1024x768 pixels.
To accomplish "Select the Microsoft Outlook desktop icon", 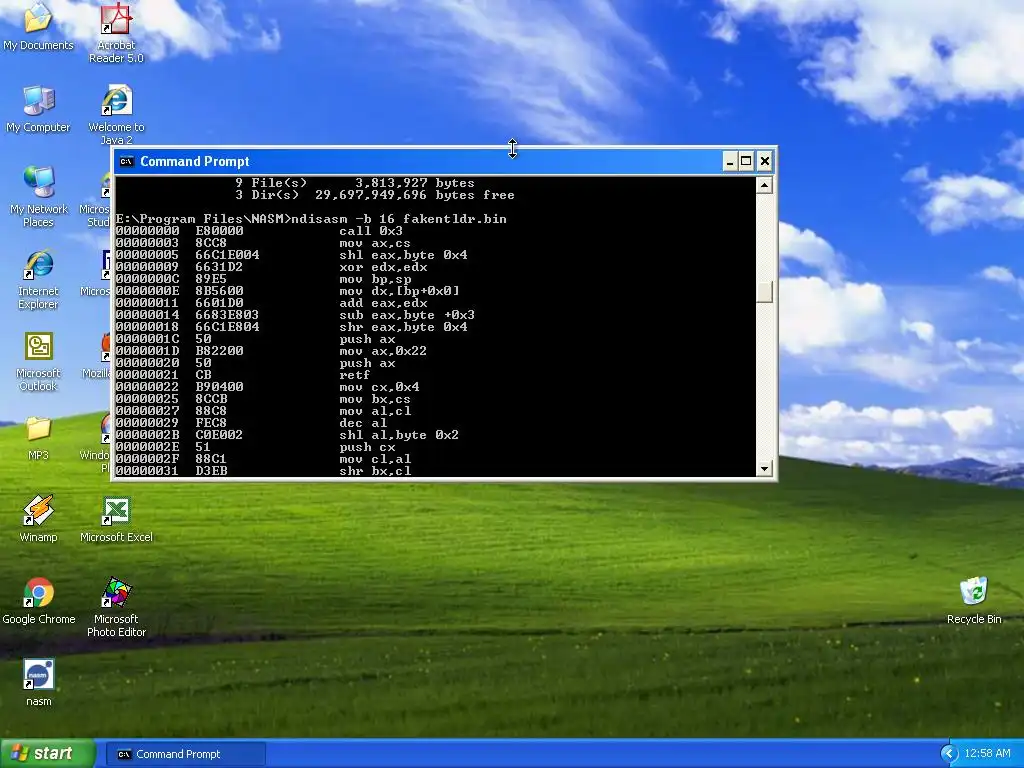I will pos(39,360).
